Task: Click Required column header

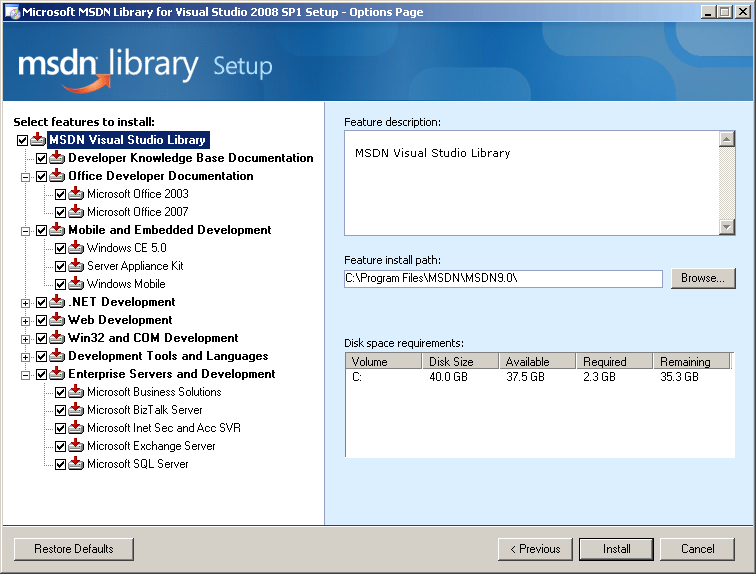Action: coord(614,361)
